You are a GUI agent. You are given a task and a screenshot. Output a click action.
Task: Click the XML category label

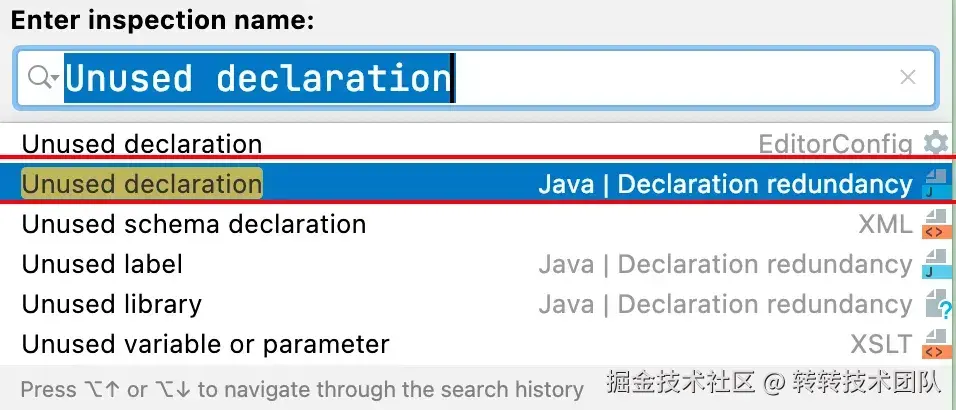(x=885, y=224)
